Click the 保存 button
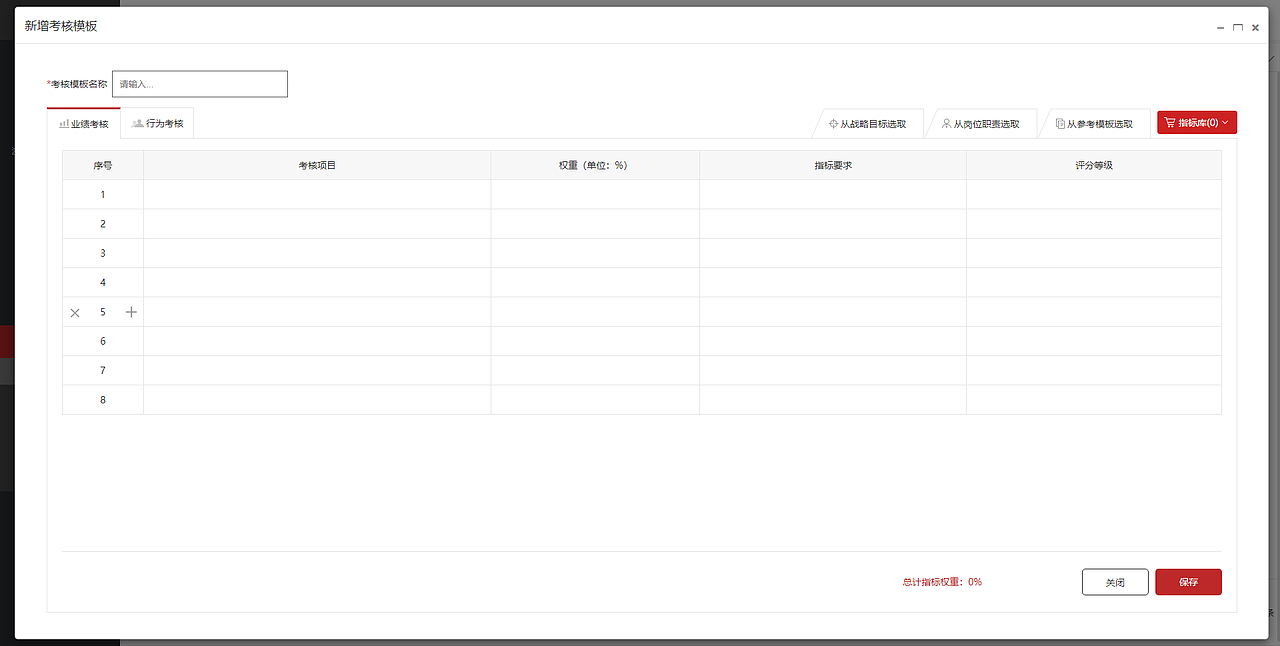Image resolution: width=1280 pixels, height=646 pixels. (1188, 582)
